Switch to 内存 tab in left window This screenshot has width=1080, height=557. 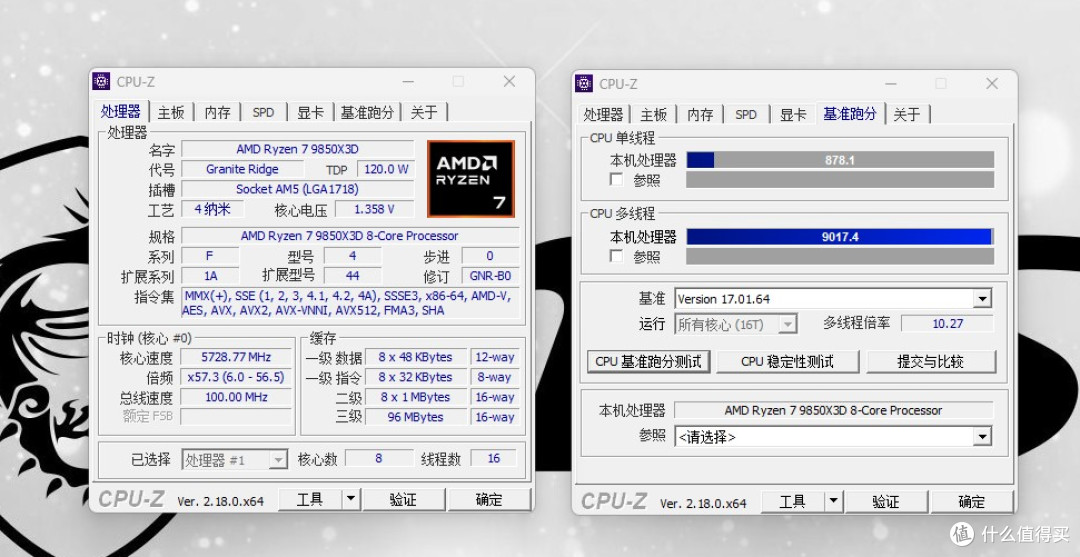click(218, 112)
